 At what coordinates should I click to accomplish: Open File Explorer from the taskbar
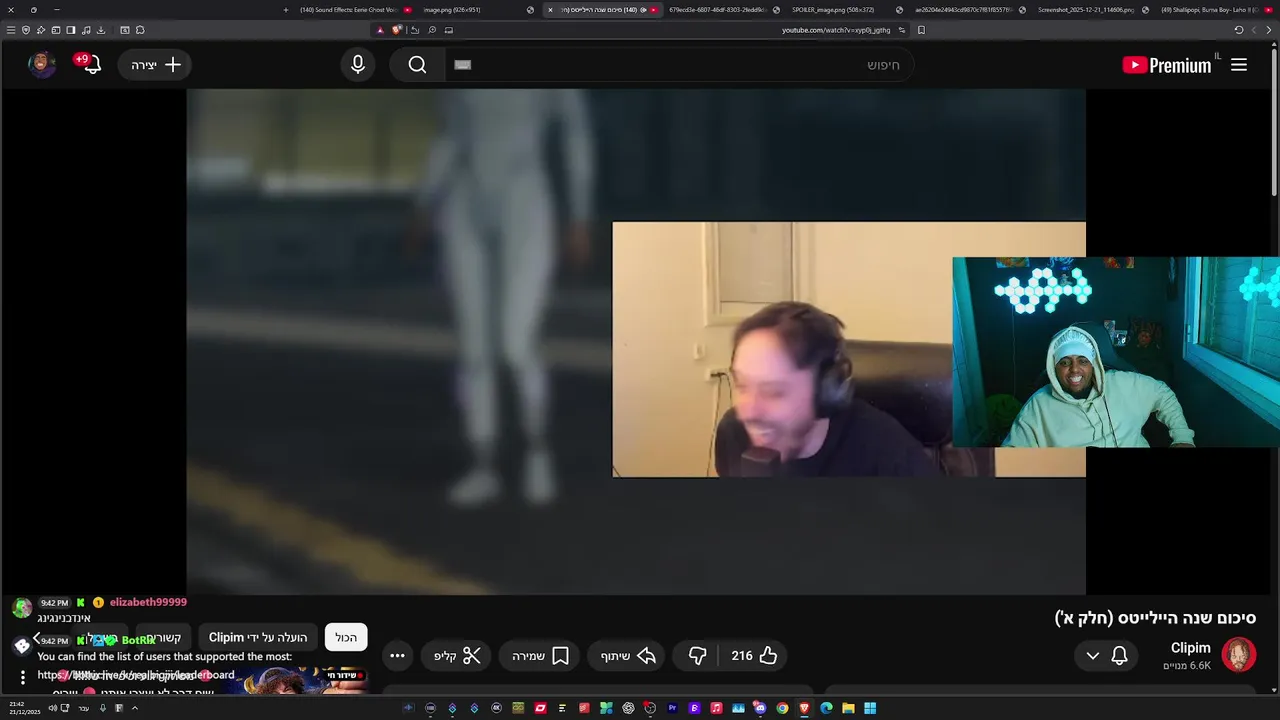click(x=848, y=708)
